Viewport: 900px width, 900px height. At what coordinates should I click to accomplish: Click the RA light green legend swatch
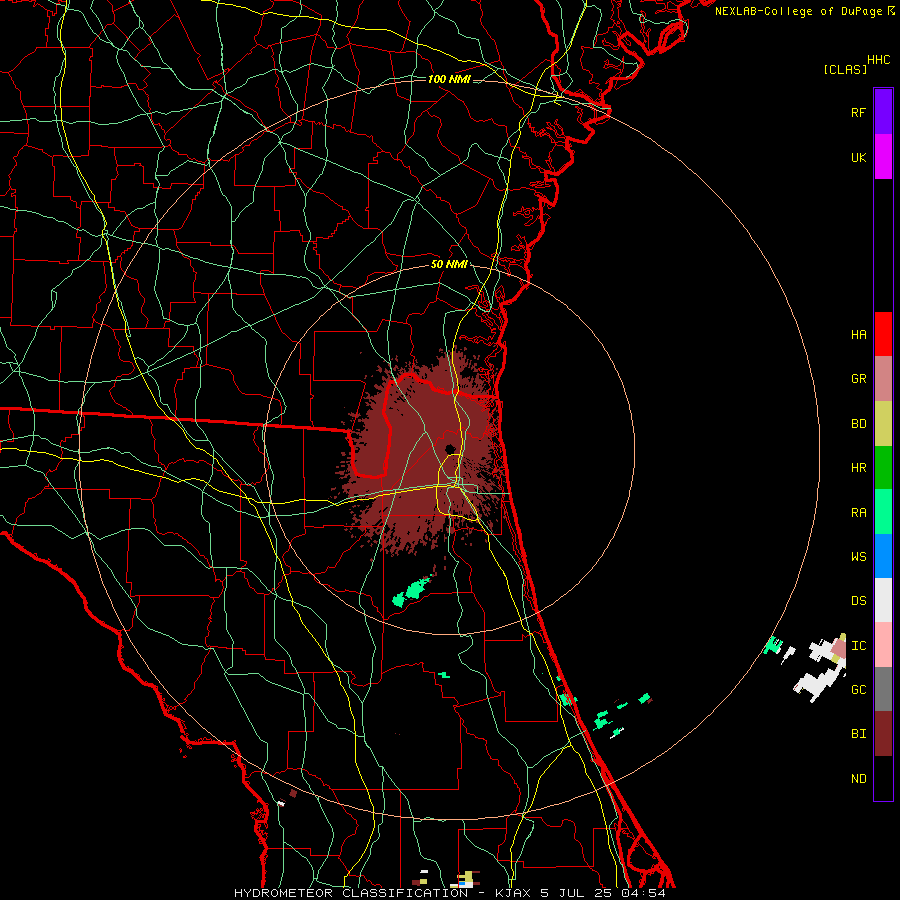(x=883, y=512)
